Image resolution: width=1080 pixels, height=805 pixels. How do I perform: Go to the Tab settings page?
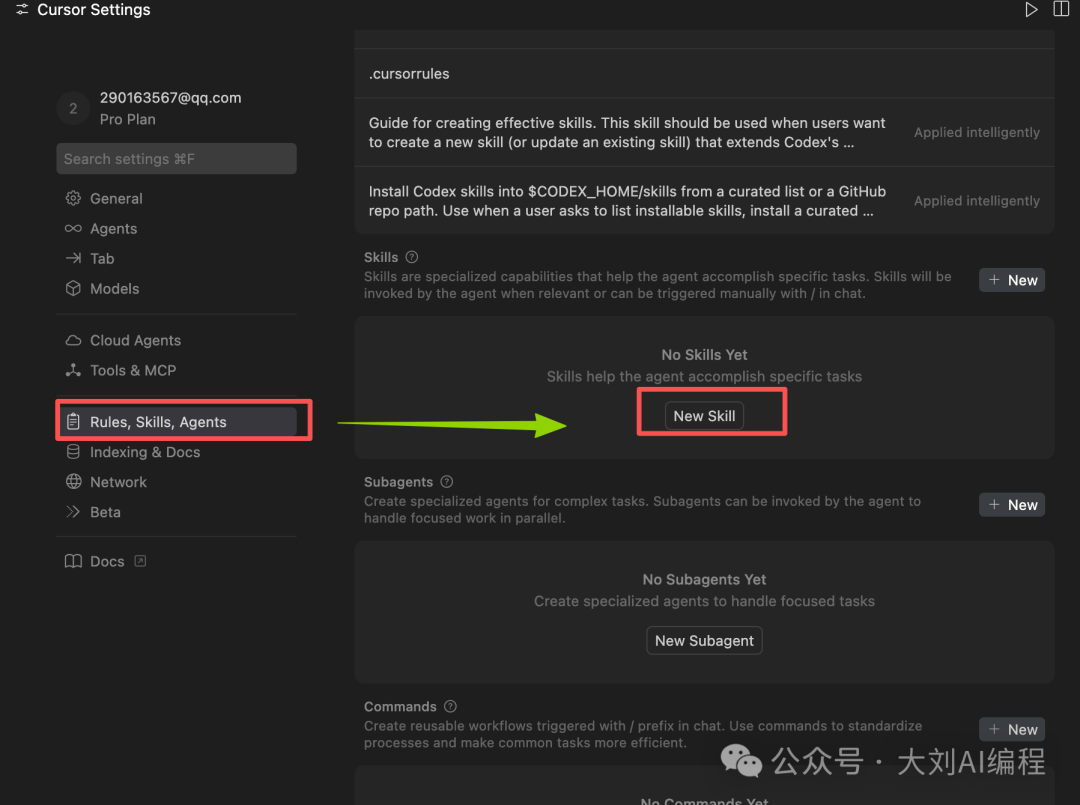[102, 258]
